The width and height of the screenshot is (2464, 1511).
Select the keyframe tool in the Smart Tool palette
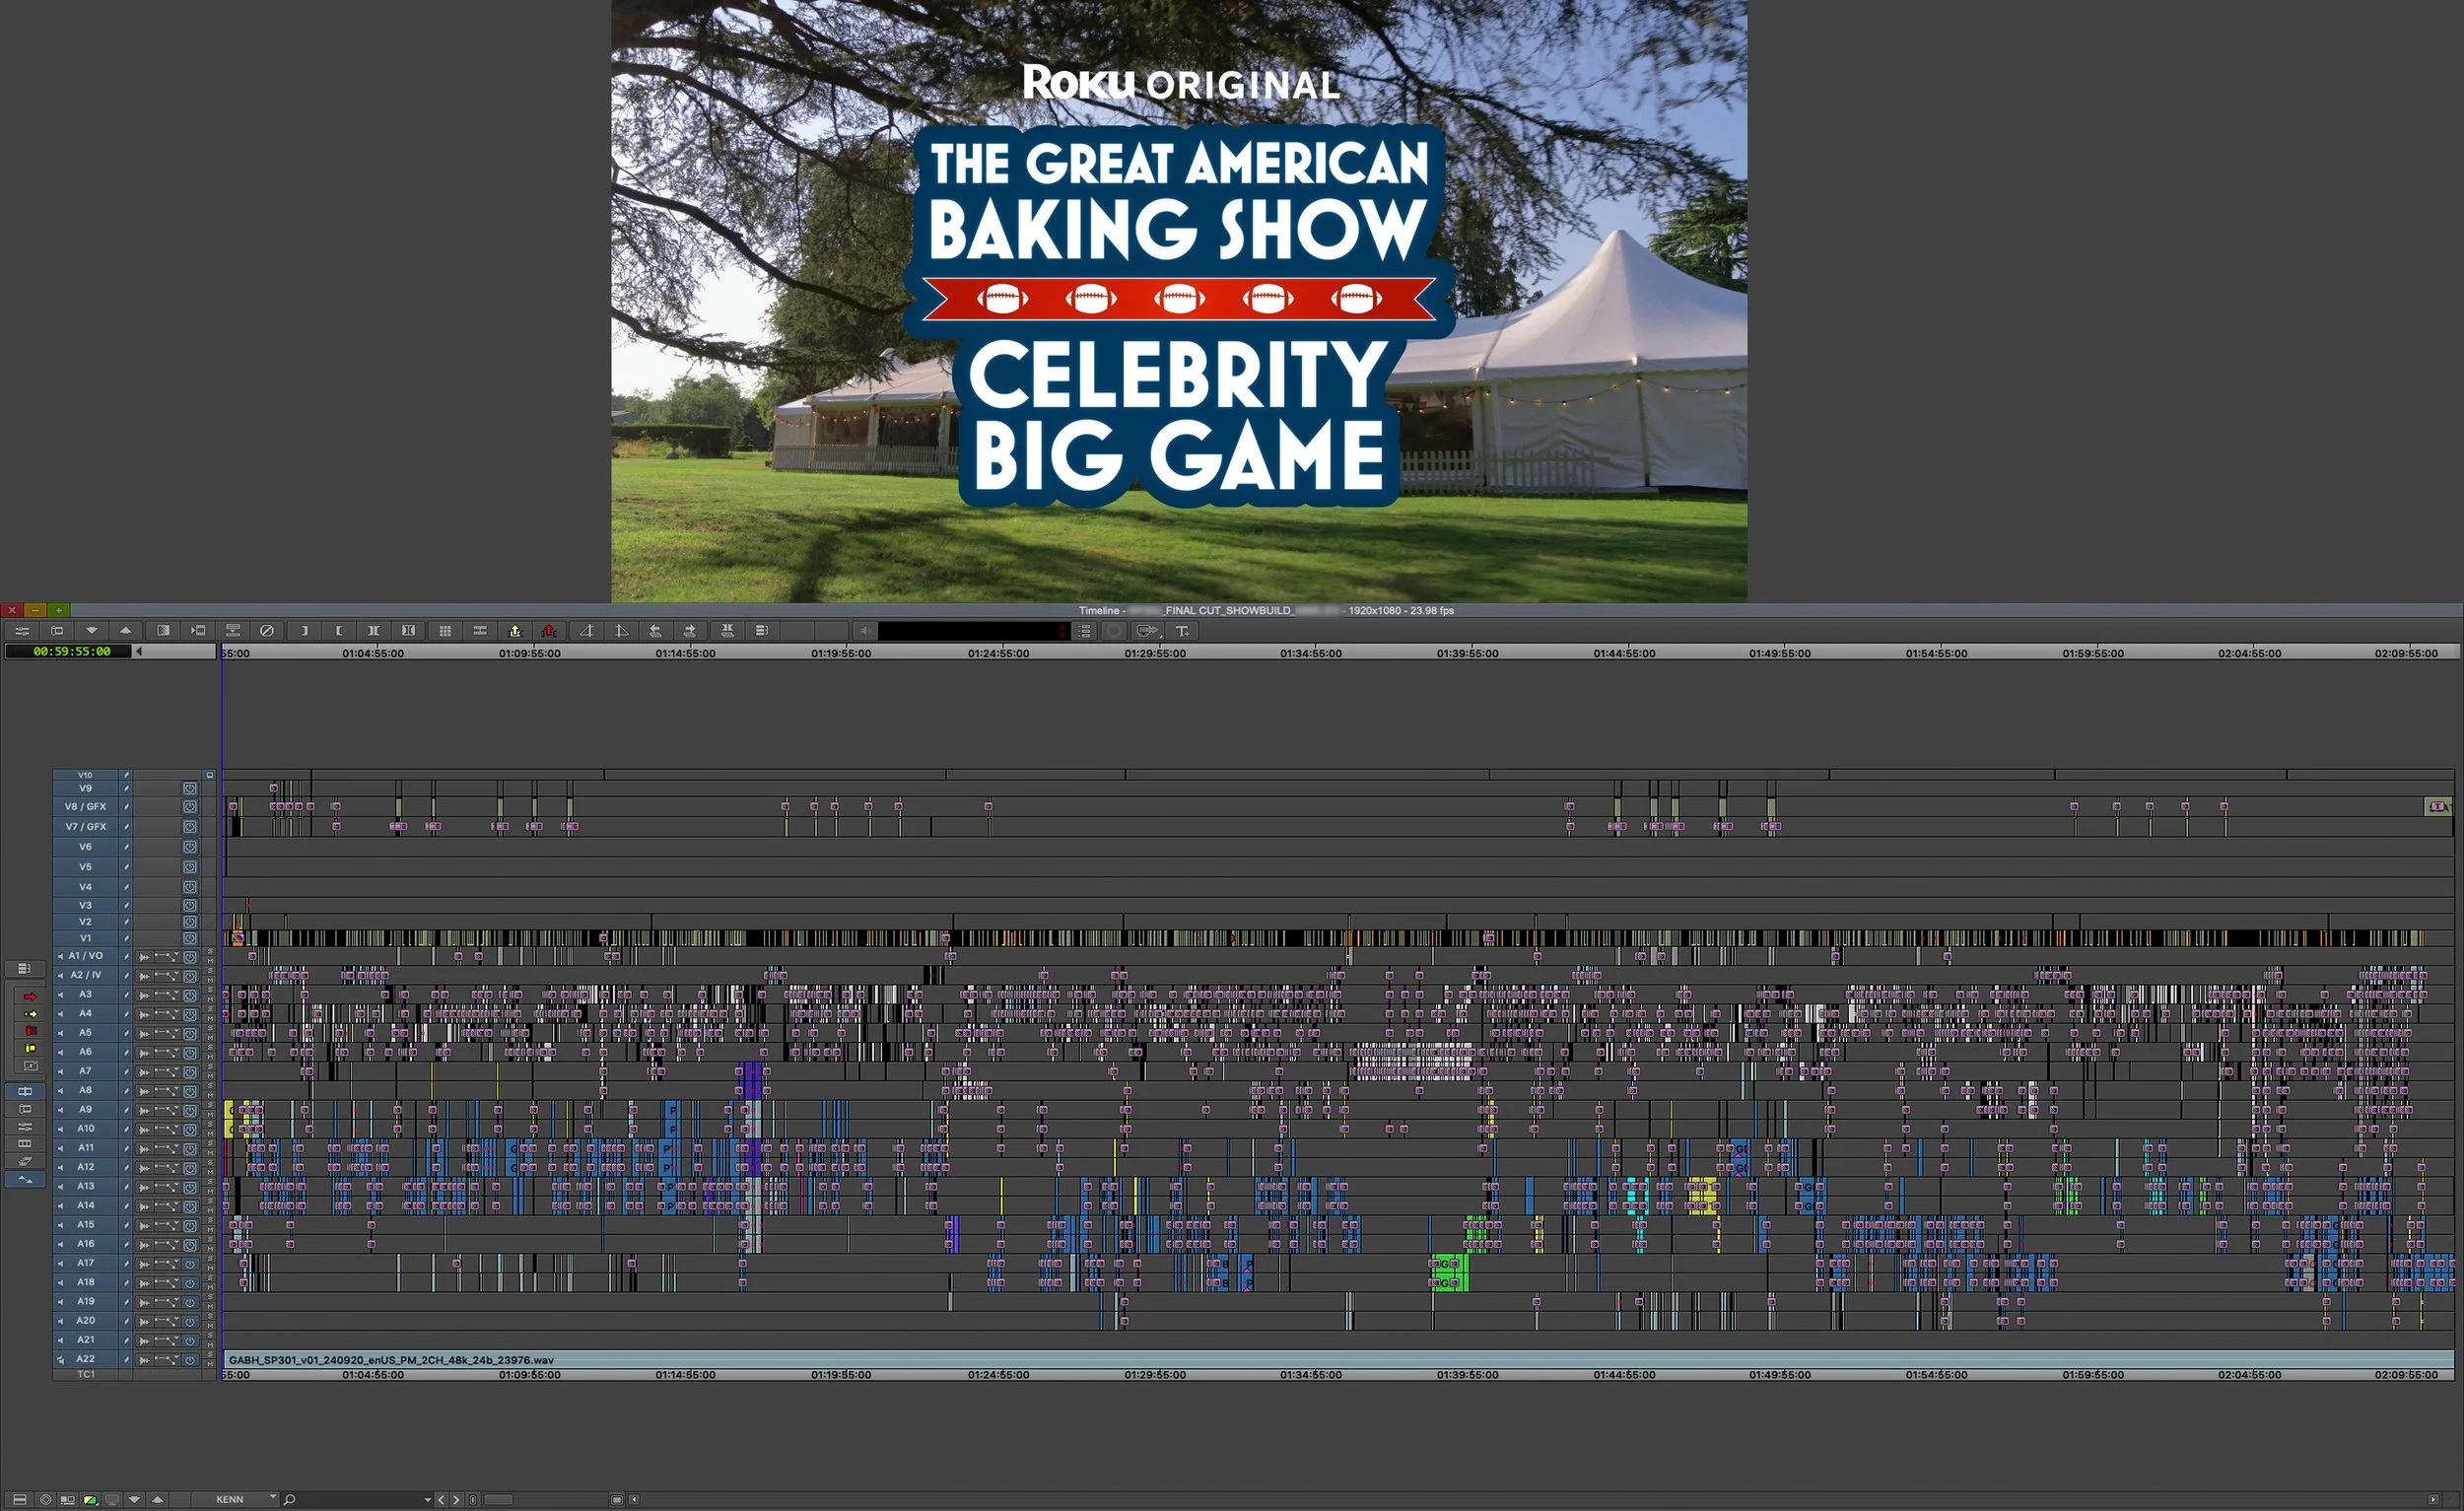pyautogui.click(x=31, y=1066)
